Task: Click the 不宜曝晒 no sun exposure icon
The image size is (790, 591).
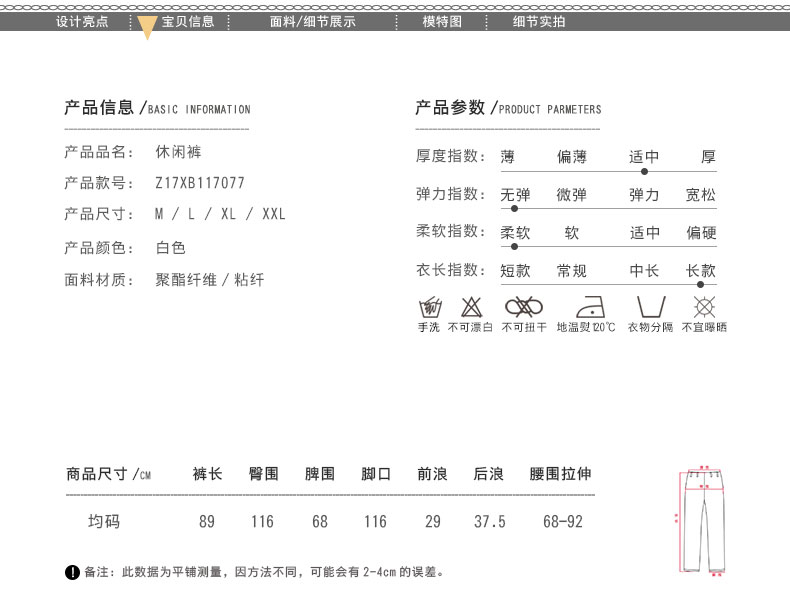Action: 704,307
